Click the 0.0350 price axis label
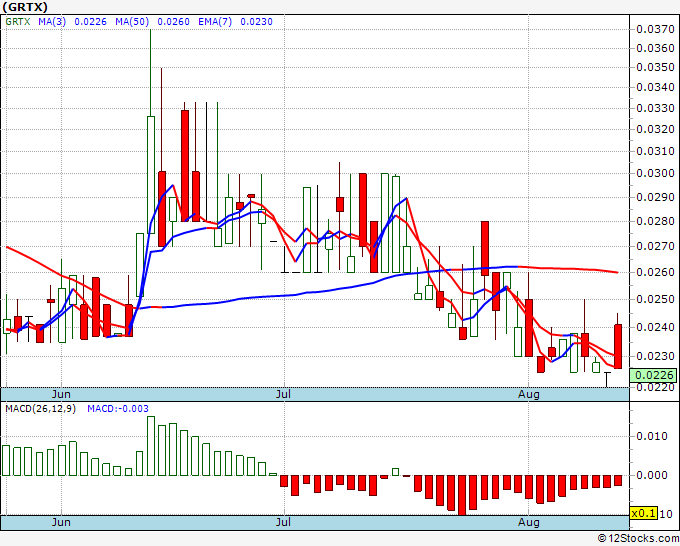Viewport: 680px width, 546px height. tap(655, 67)
